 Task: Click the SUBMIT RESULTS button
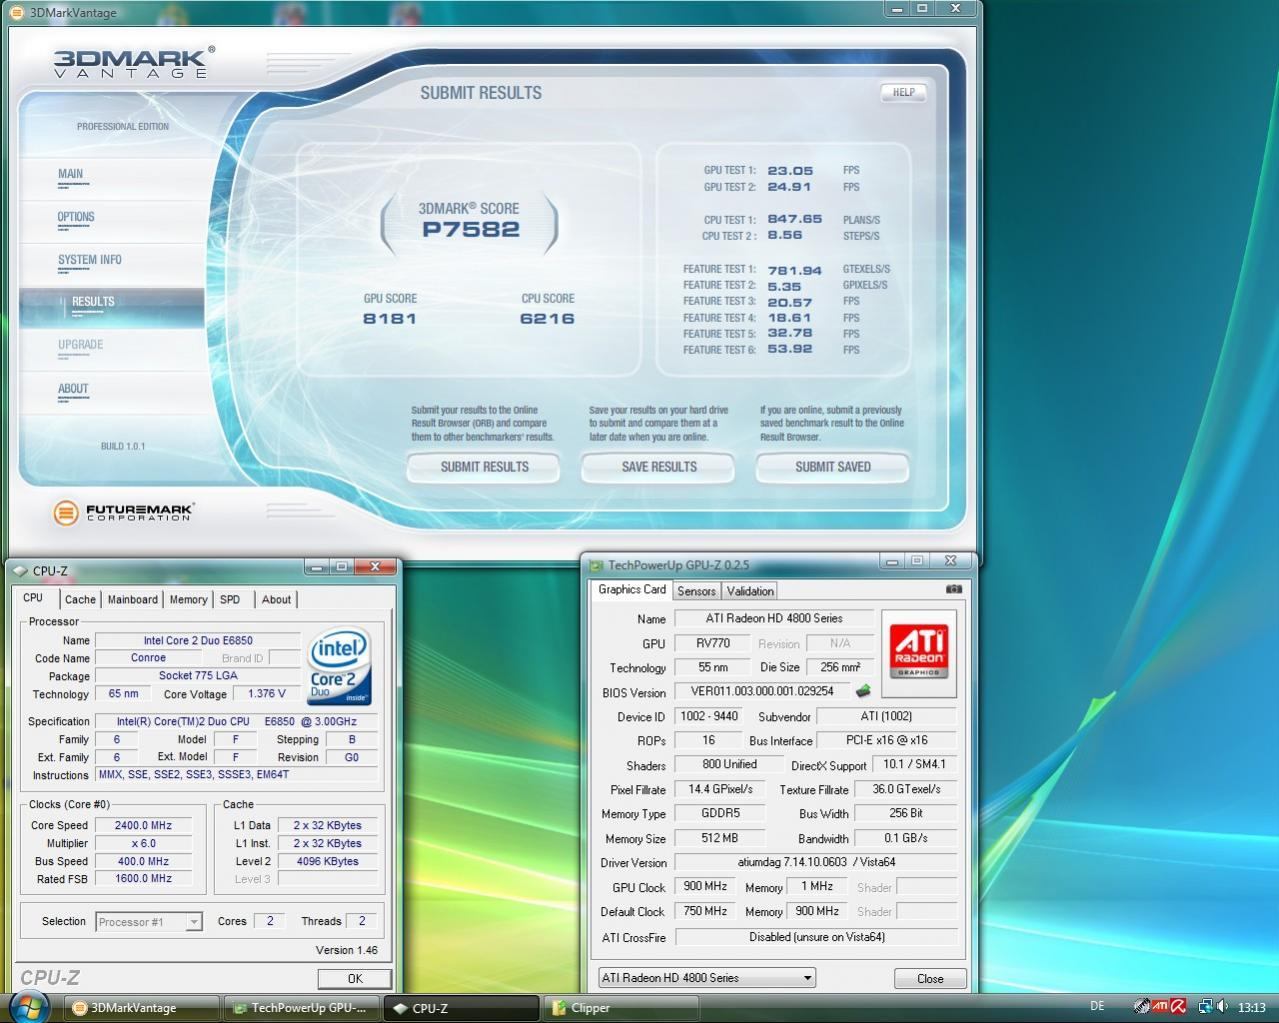(x=484, y=467)
